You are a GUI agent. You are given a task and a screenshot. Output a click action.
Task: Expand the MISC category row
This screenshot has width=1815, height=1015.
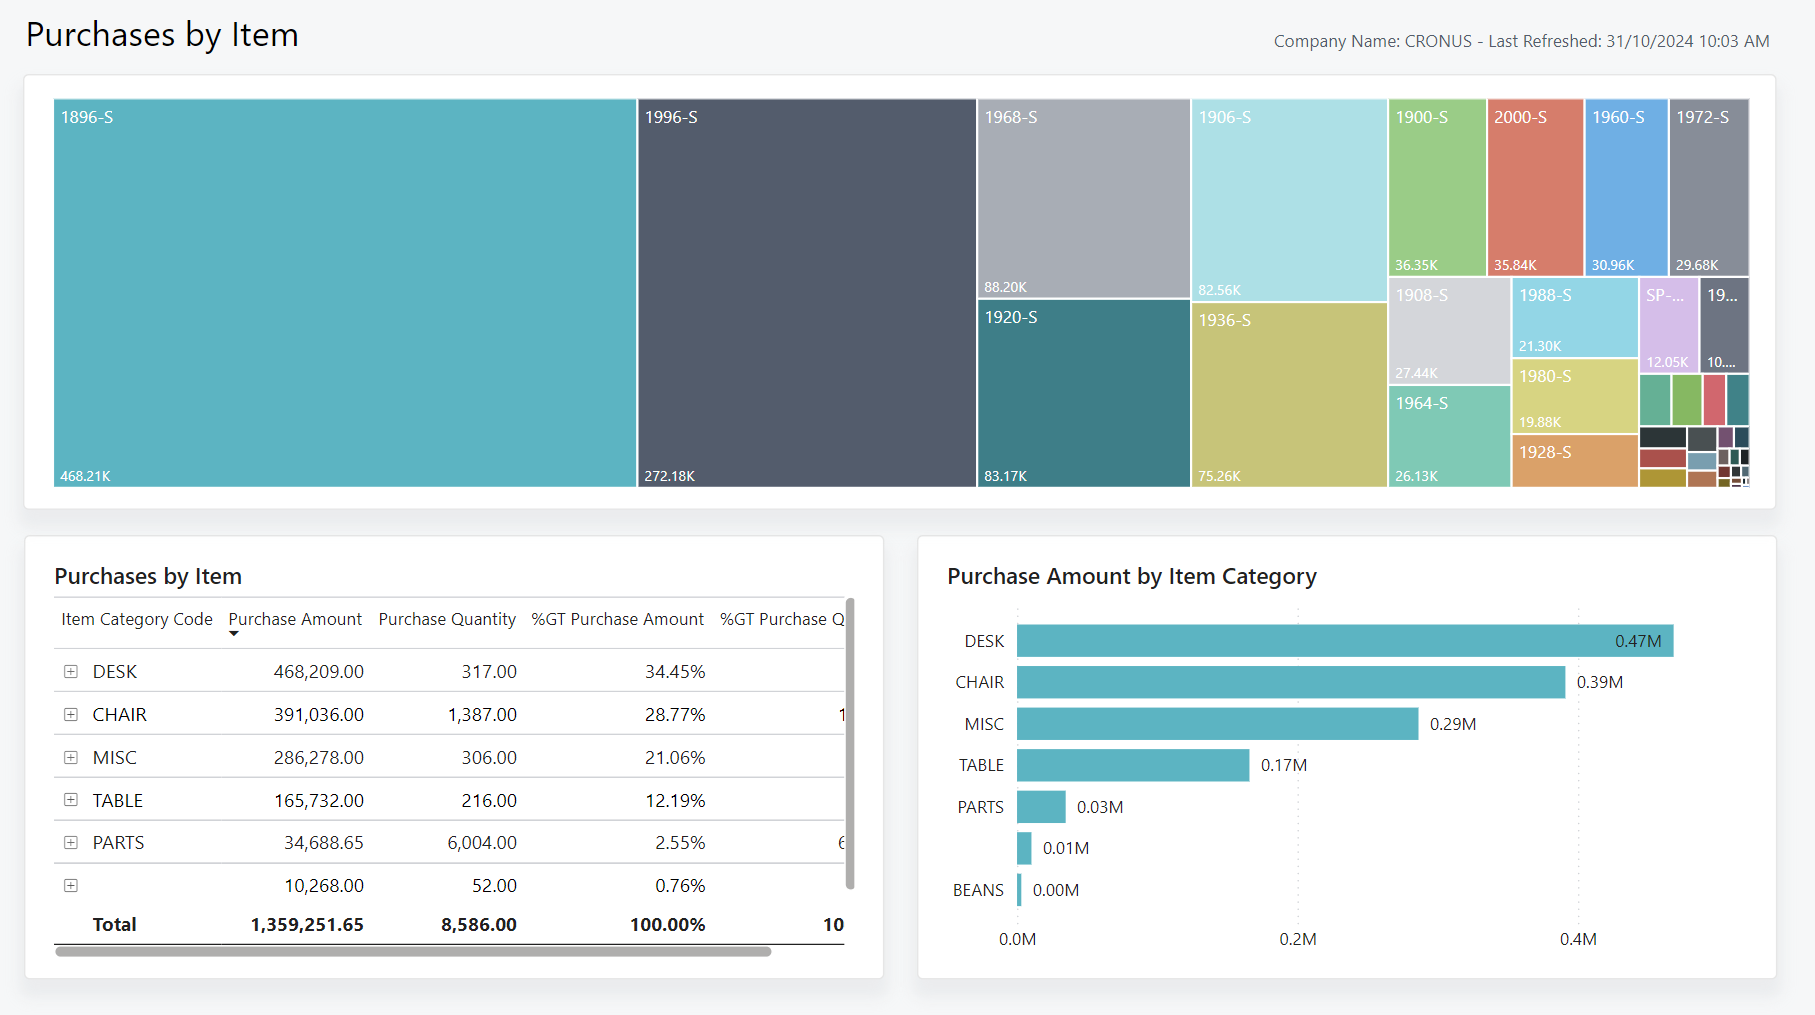[x=71, y=758]
